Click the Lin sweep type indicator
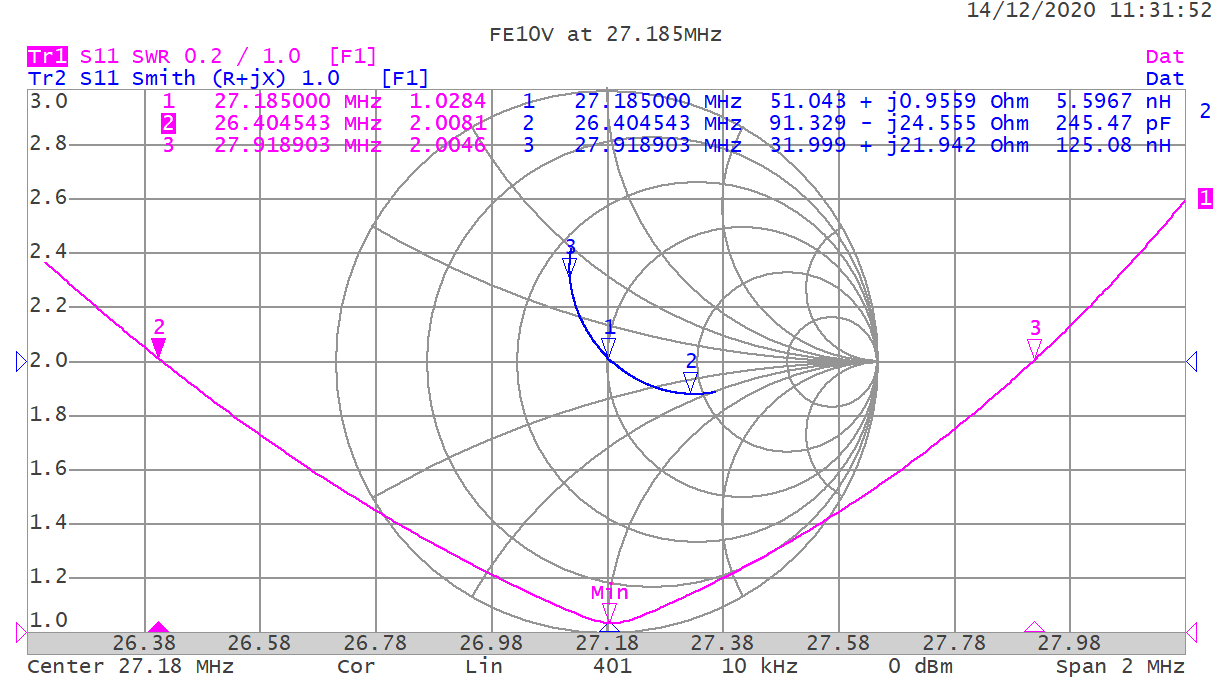Screen dimensions: 1213x678 (482, 666)
